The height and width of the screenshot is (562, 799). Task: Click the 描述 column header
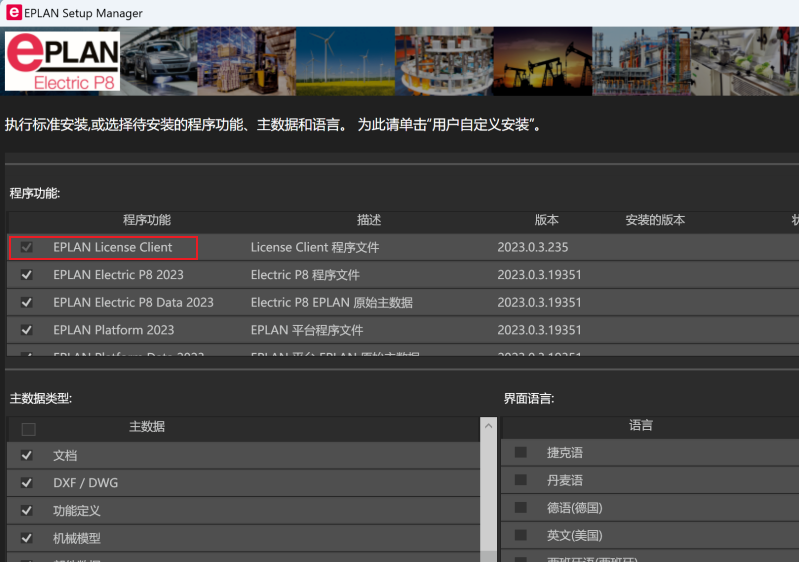[x=369, y=220]
